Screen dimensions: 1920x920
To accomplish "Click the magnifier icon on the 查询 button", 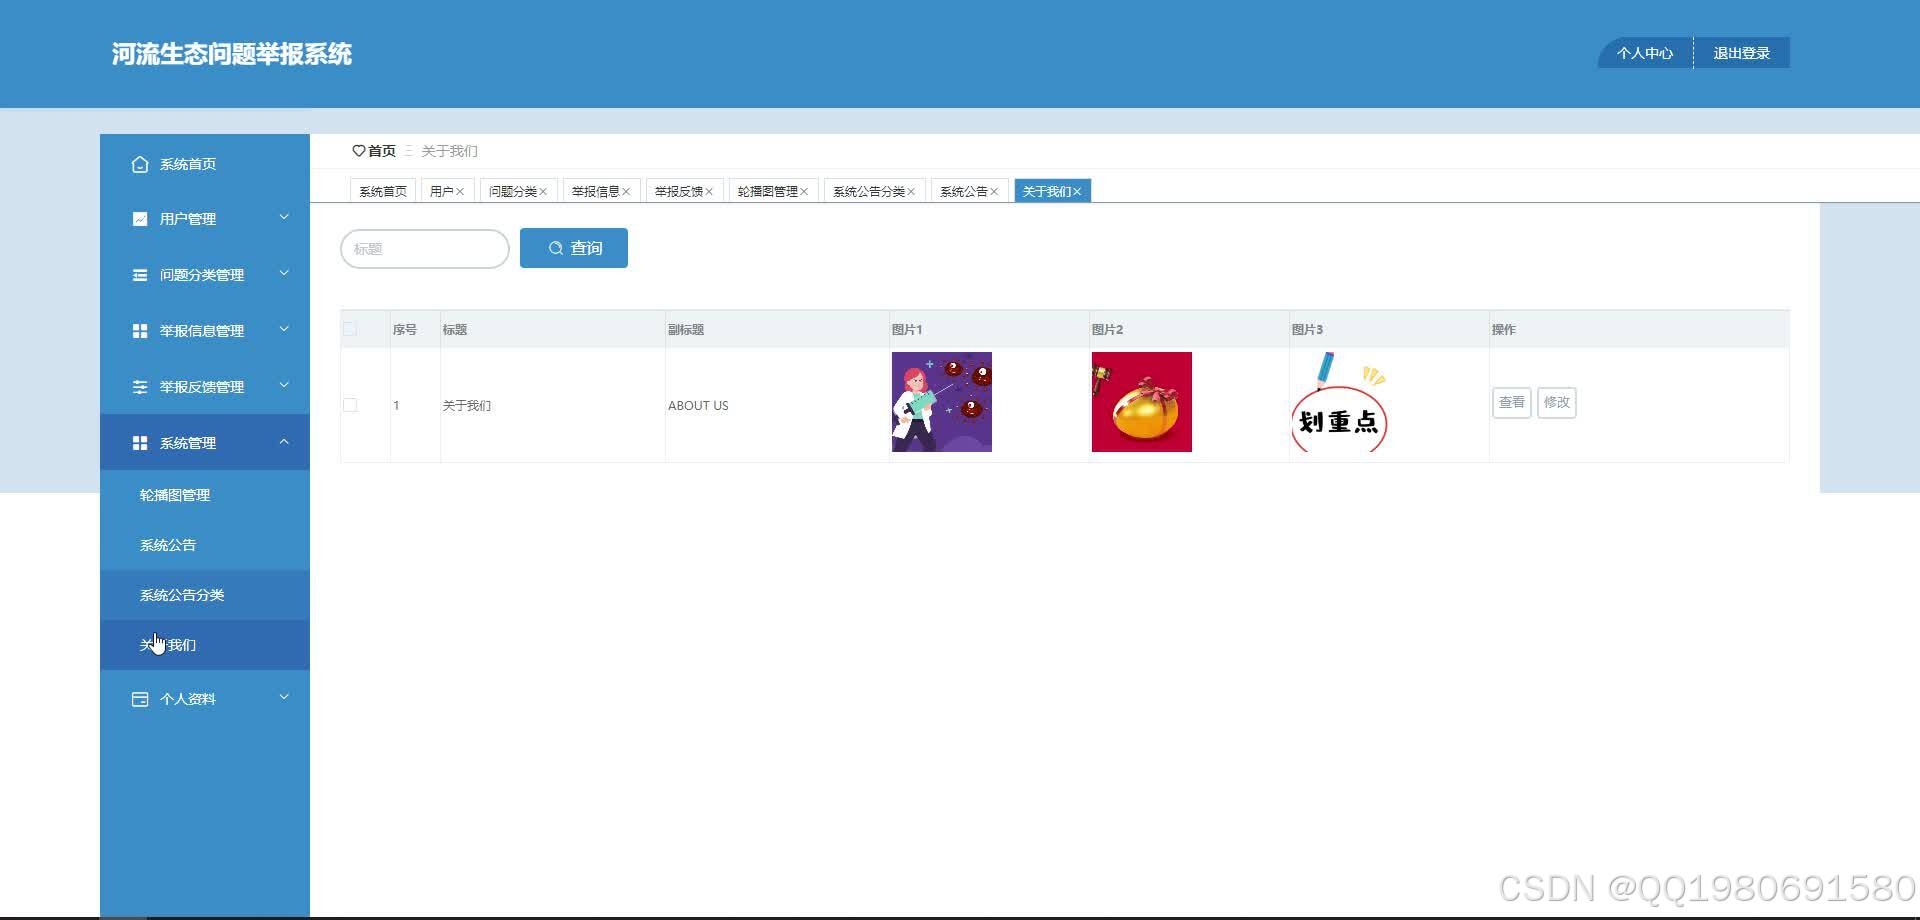I will coord(557,247).
